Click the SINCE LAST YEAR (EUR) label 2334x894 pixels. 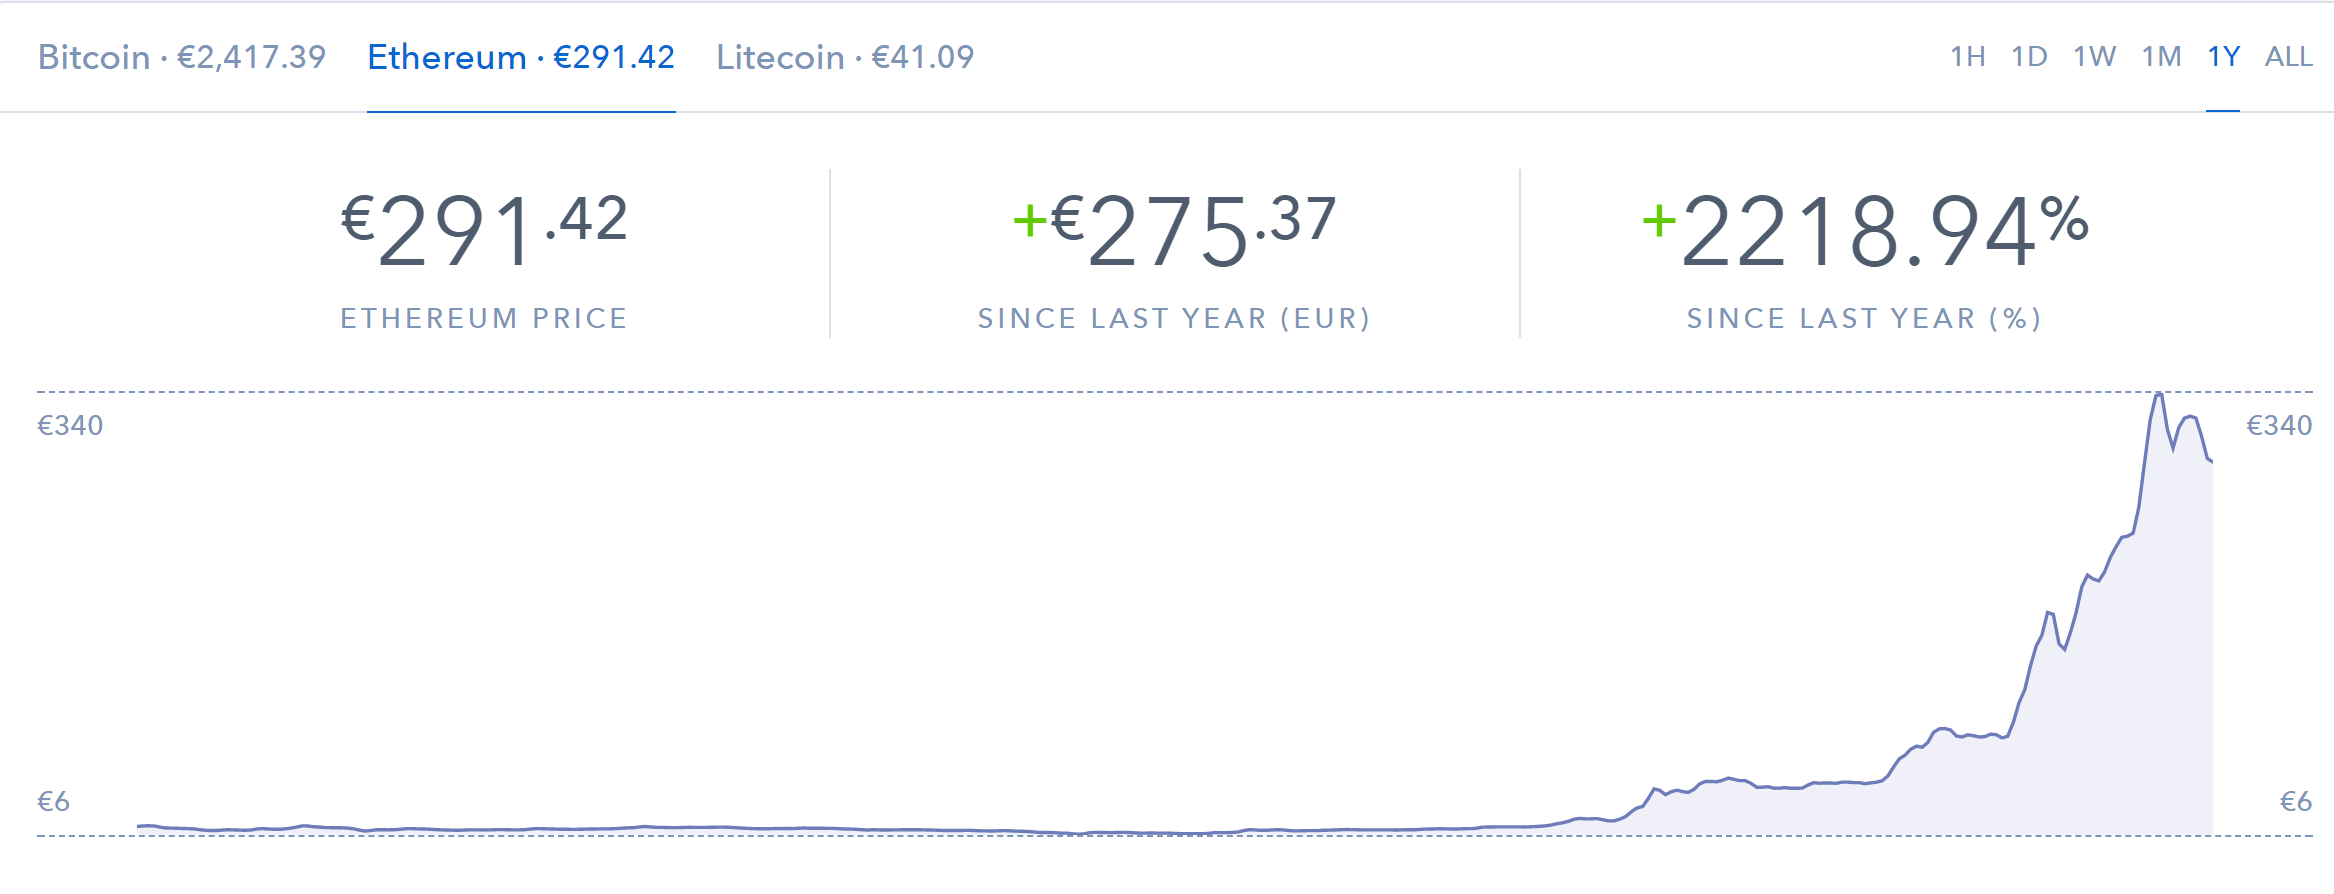click(1175, 318)
